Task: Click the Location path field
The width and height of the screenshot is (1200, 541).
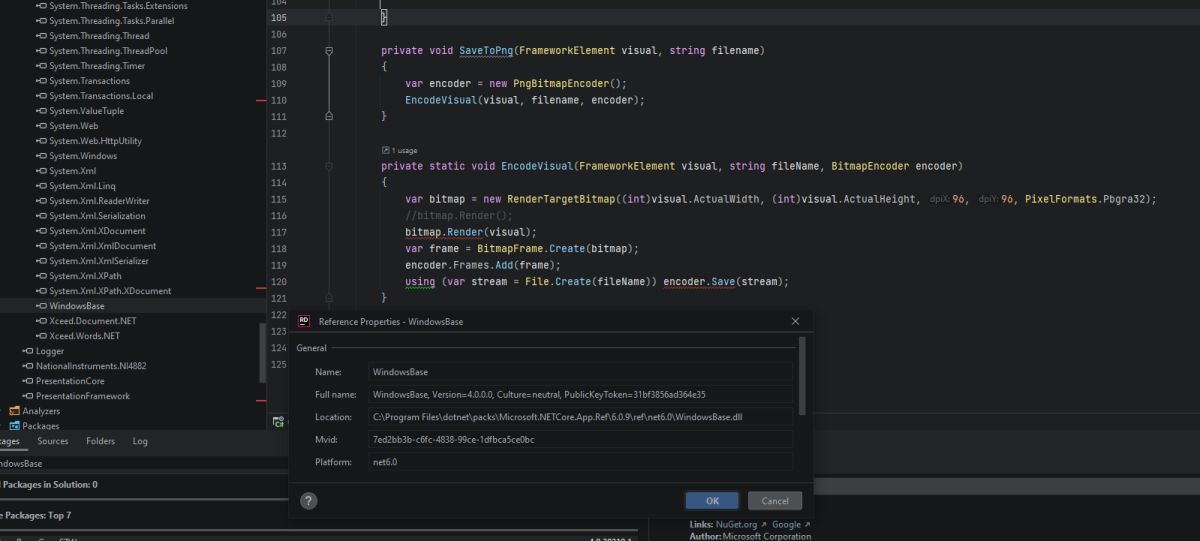Action: (x=580, y=417)
